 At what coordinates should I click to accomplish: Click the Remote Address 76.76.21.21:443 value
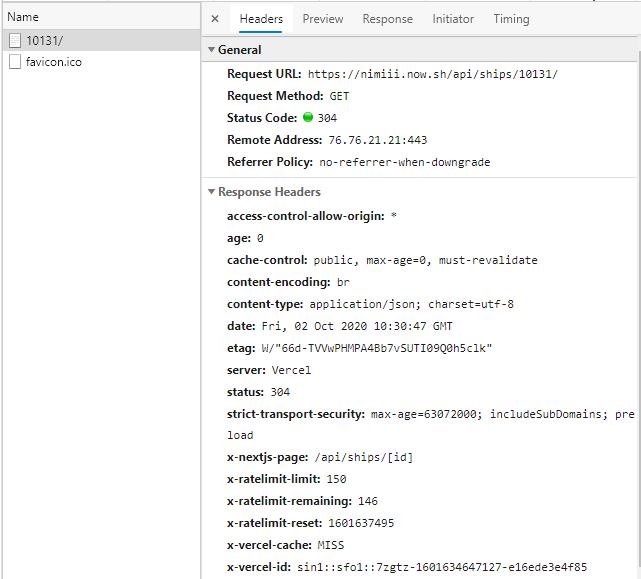coord(378,140)
